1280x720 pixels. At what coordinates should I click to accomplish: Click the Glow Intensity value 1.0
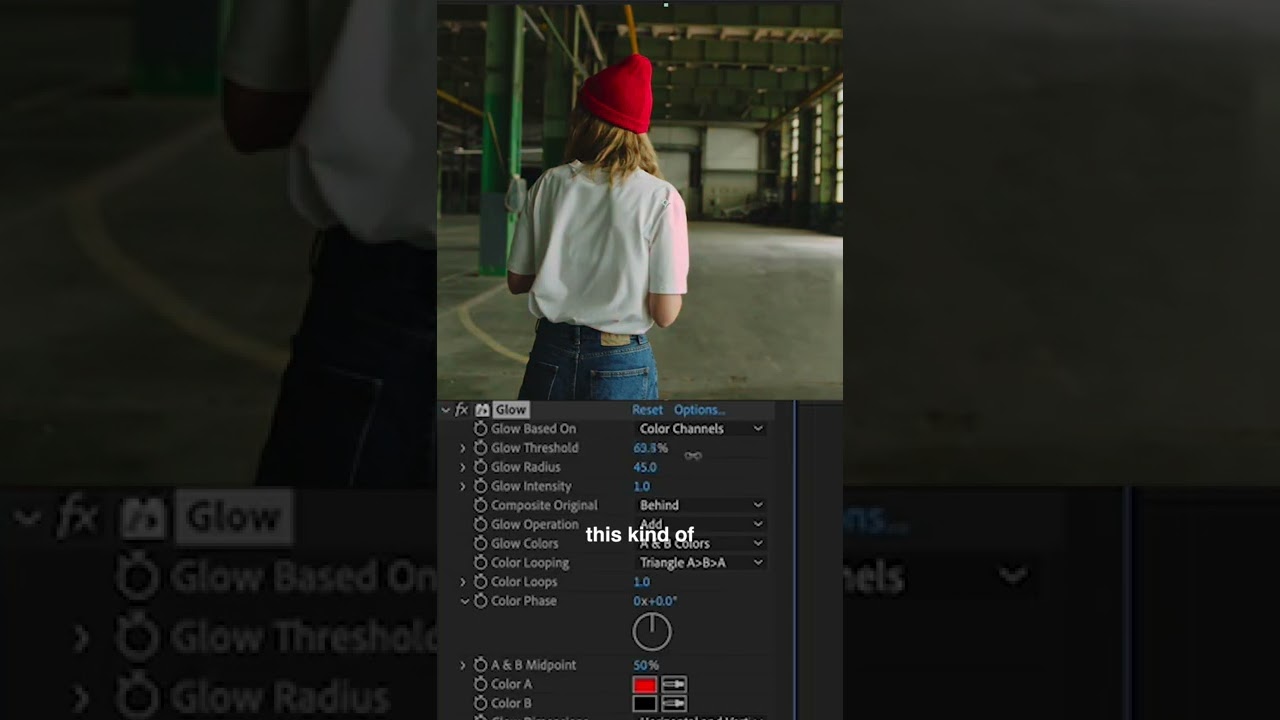(x=642, y=486)
